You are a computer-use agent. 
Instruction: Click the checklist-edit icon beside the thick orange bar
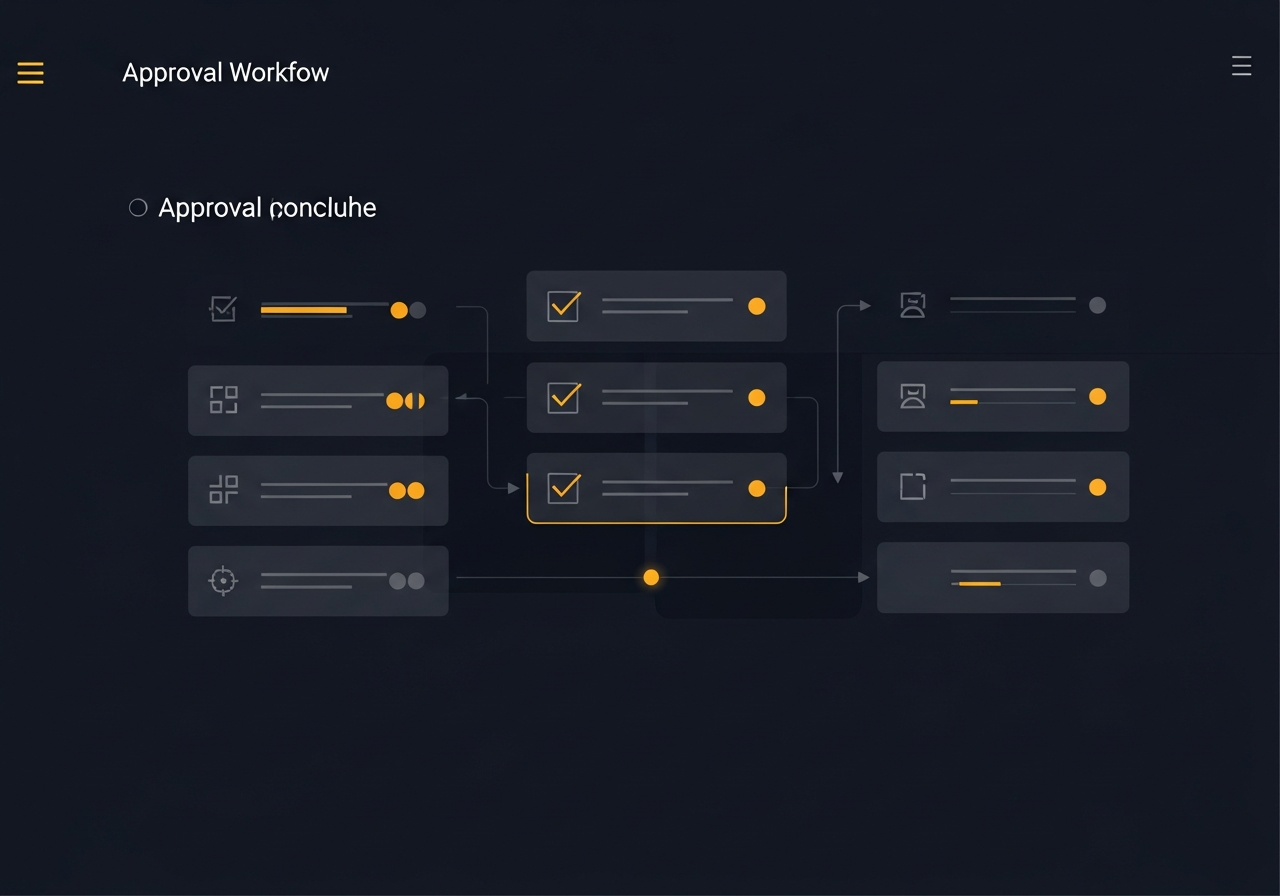coord(223,308)
